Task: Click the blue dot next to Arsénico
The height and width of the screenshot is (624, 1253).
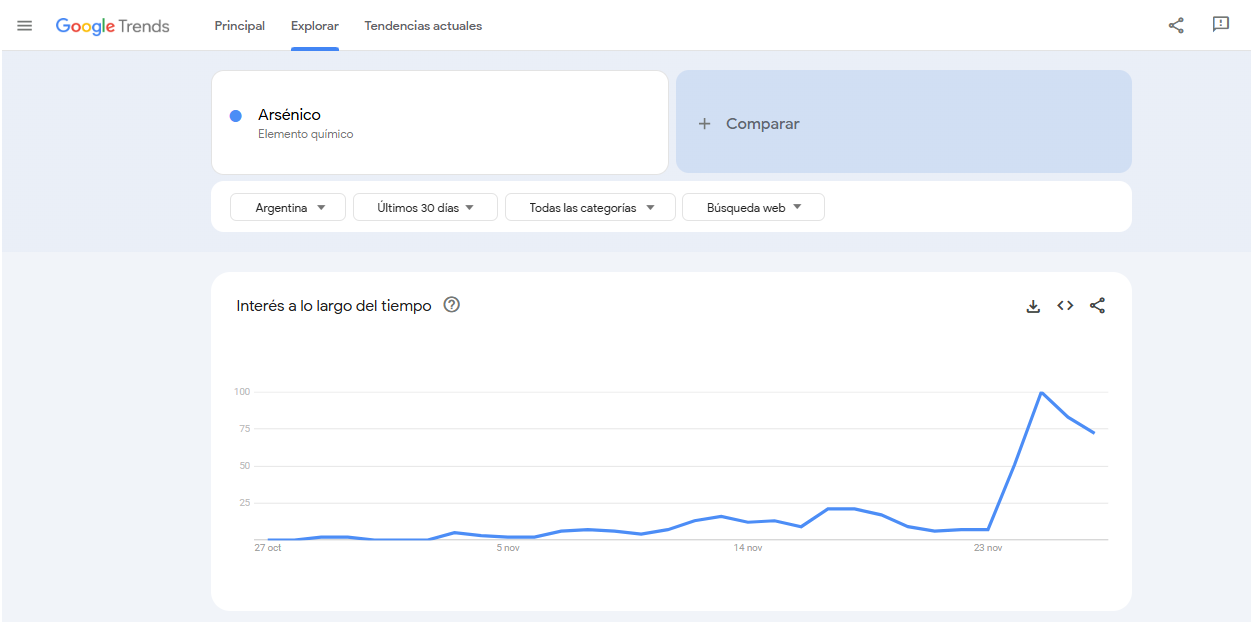Action: coord(236,116)
